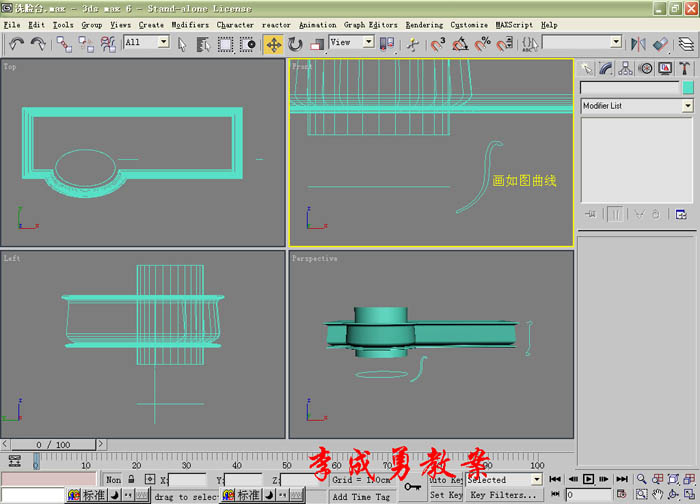700x504 pixels.
Task: Toggle the 3D Snaps magnet
Action: [438, 44]
